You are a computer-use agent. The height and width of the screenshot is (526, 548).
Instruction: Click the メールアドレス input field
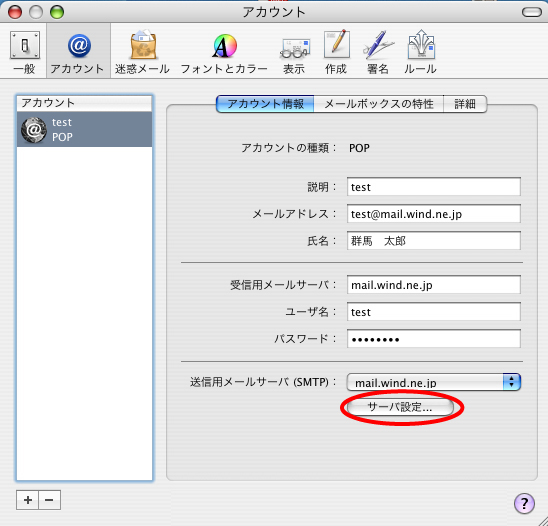(434, 214)
